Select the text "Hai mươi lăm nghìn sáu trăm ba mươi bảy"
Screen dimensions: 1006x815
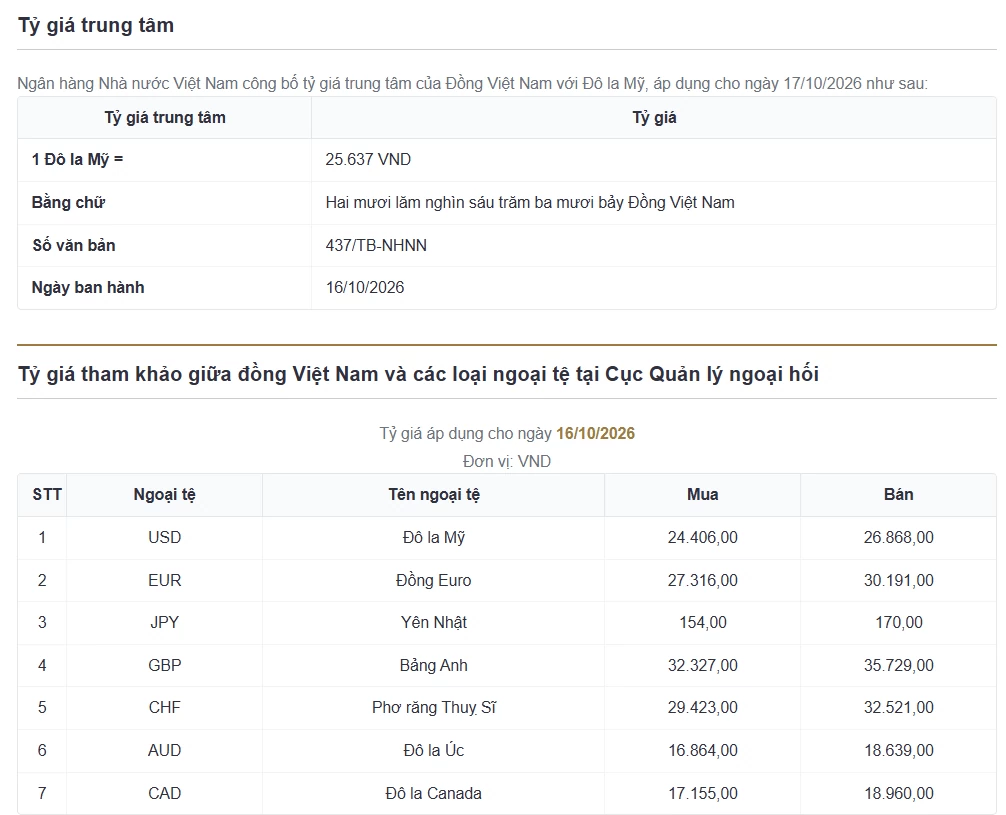pyautogui.click(x=474, y=202)
